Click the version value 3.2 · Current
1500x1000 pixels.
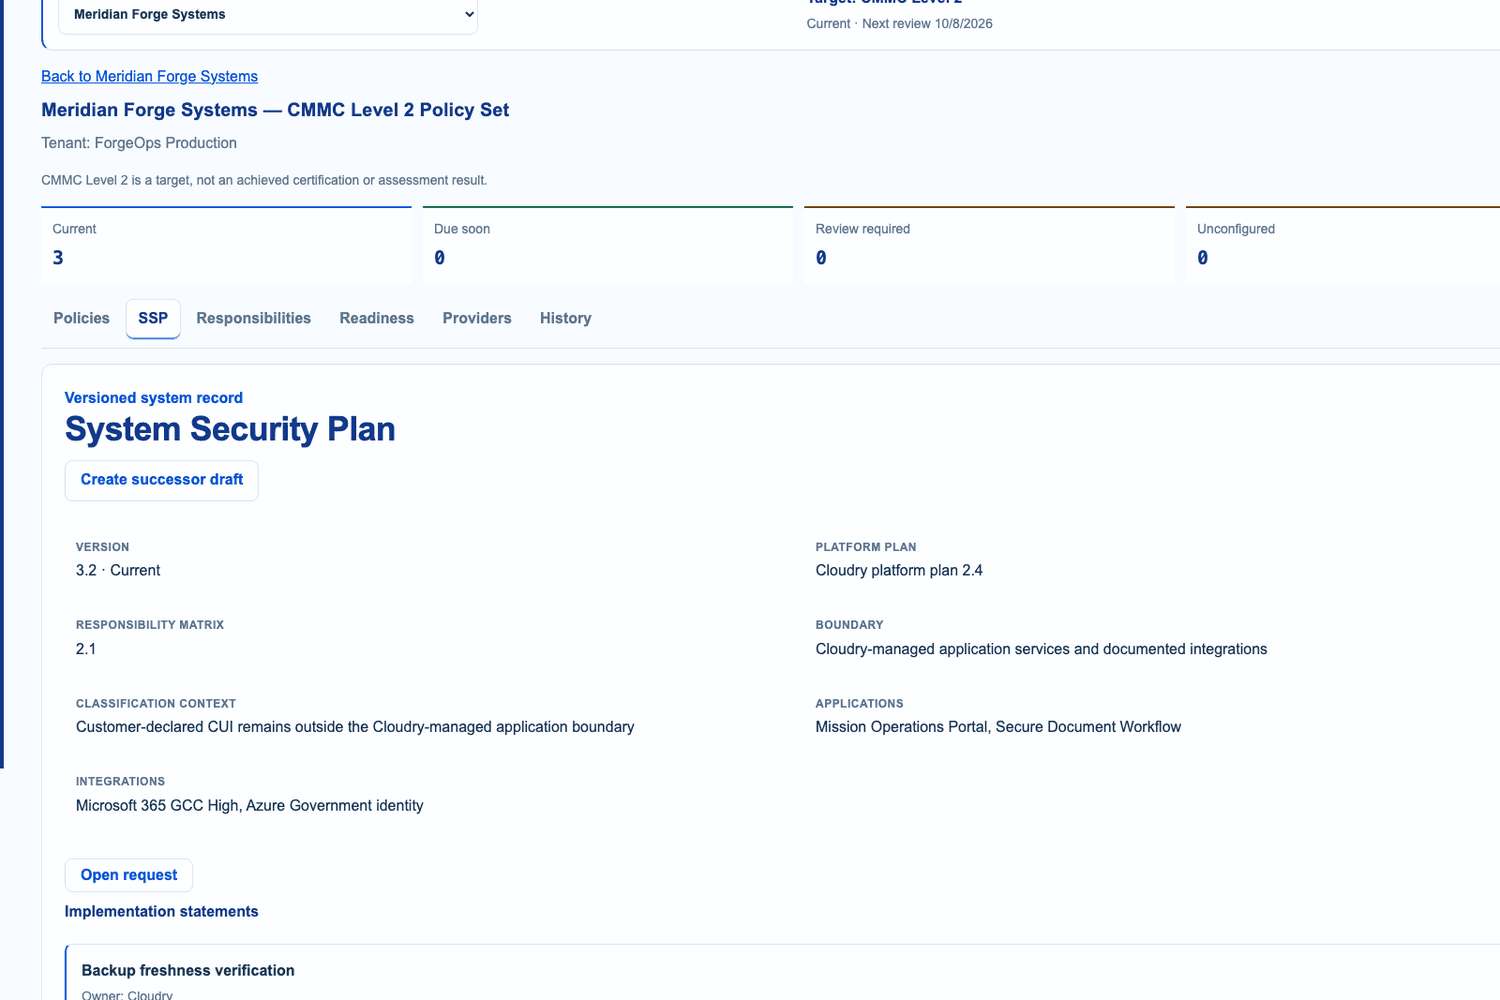pyautogui.click(x=118, y=570)
